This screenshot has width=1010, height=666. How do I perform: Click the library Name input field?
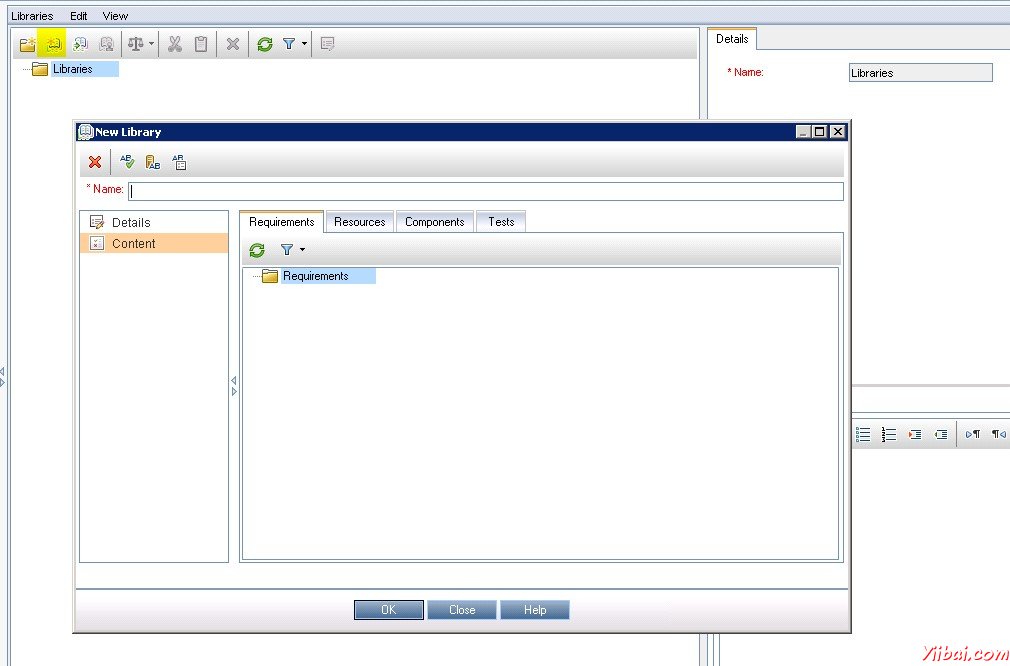tap(486, 191)
